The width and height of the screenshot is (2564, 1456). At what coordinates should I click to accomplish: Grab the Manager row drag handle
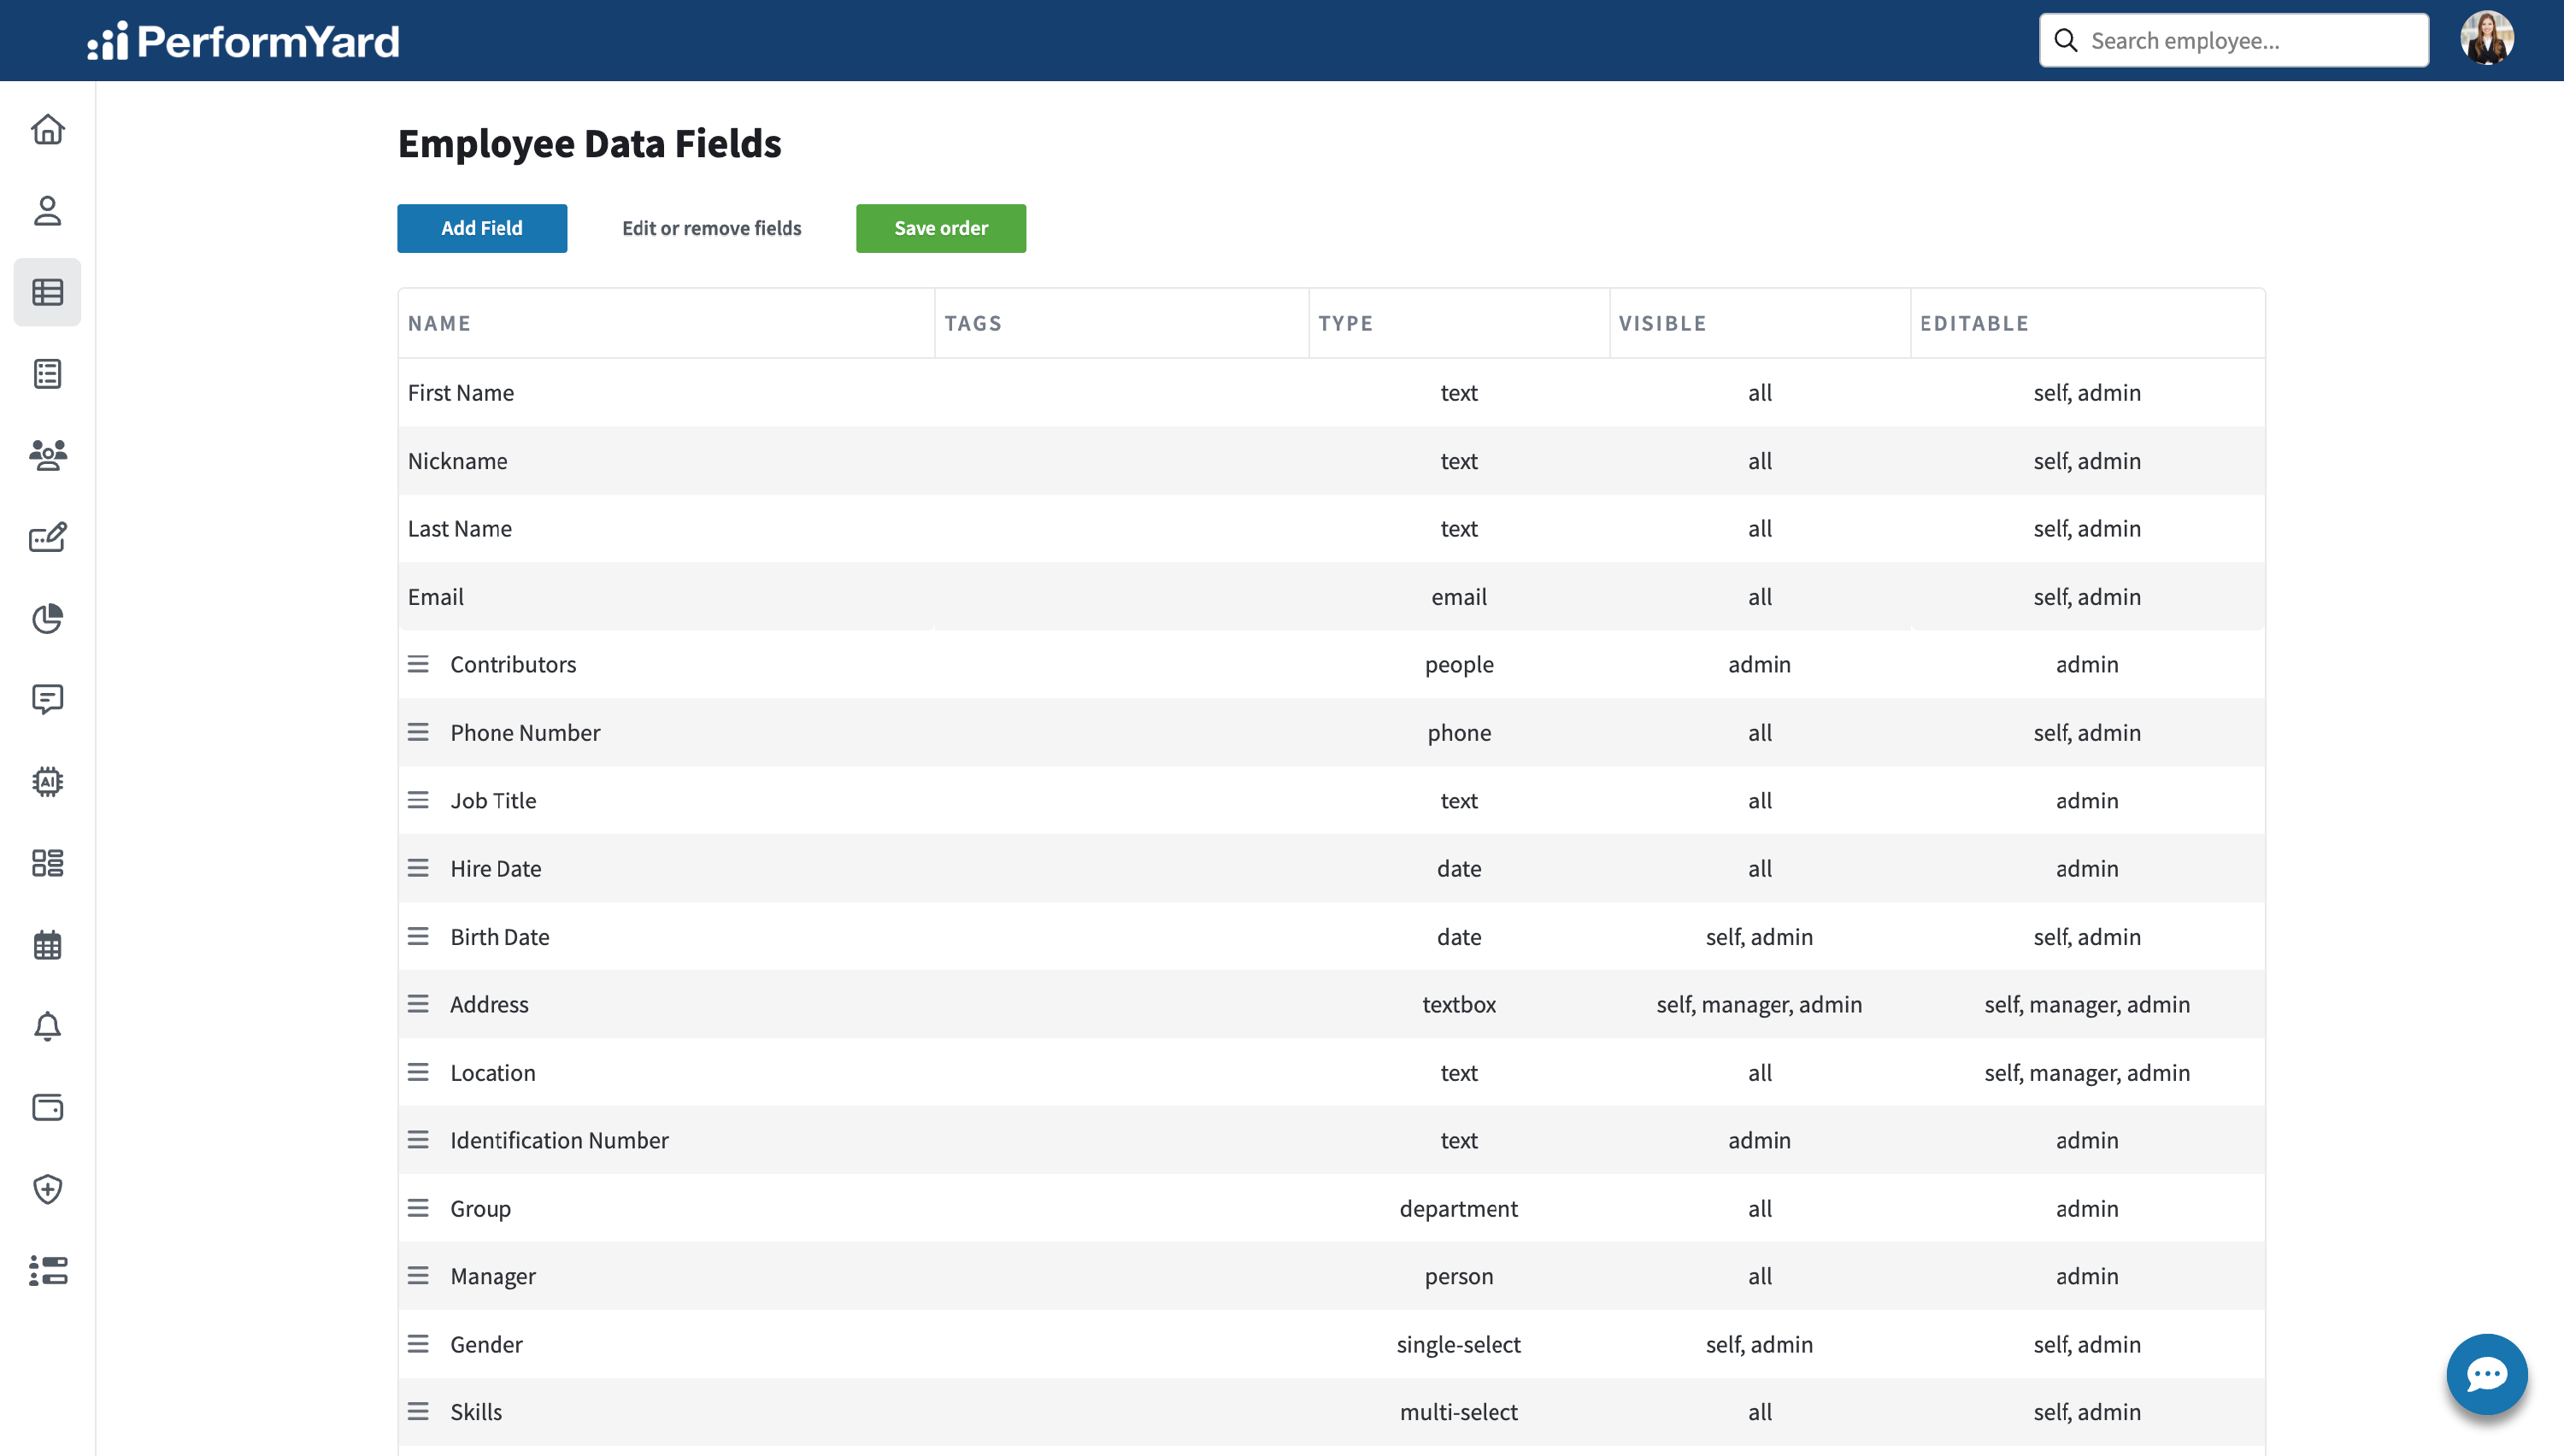click(x=418, y=1276)
